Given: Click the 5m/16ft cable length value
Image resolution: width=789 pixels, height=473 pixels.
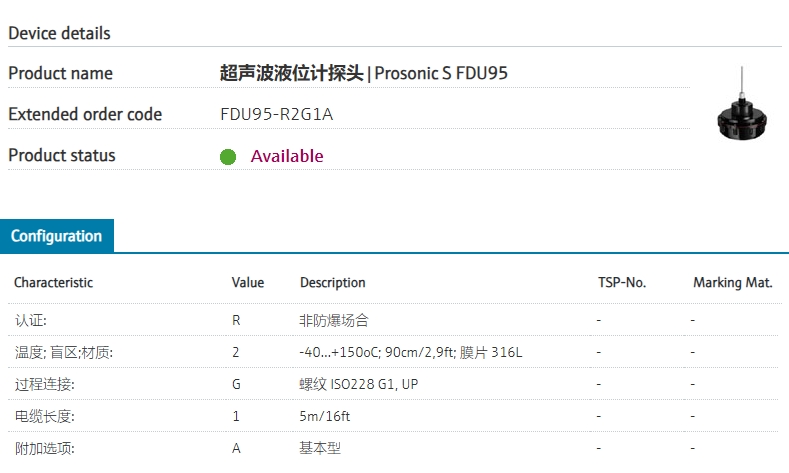Looking at the screenshot, I should pos(325,416).
